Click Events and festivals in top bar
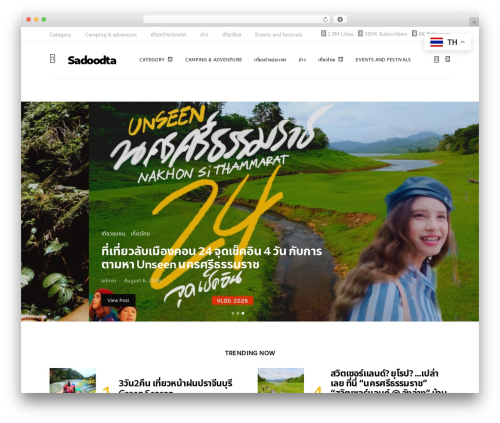 [279, 35]
